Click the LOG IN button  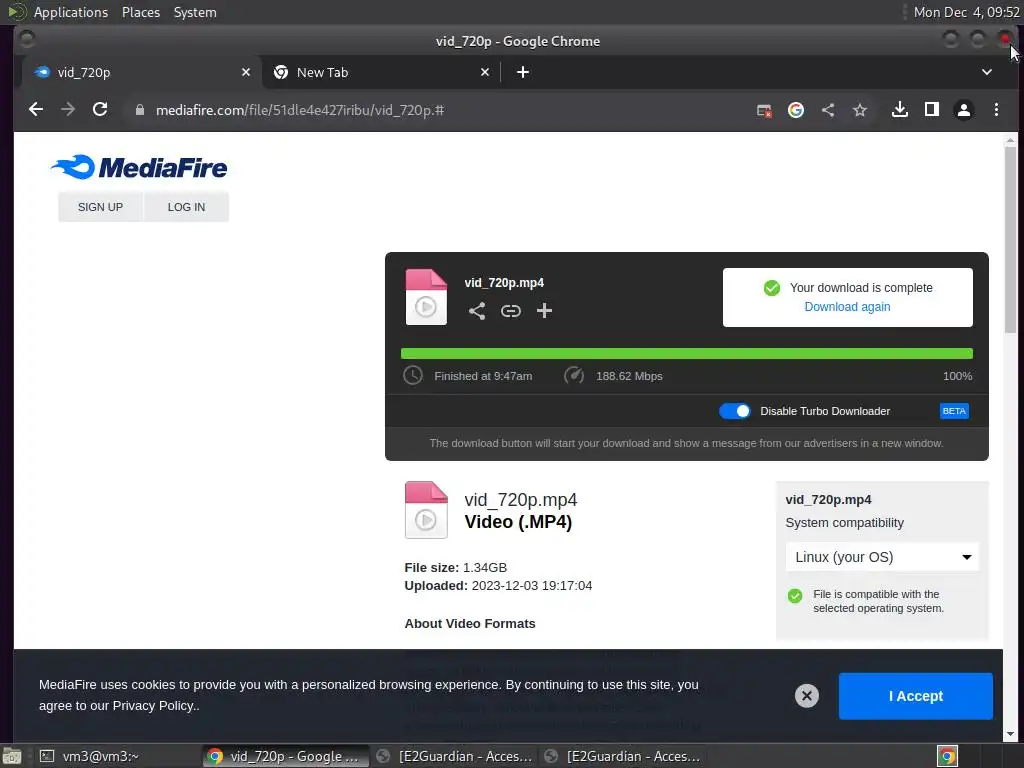(186, 207)
